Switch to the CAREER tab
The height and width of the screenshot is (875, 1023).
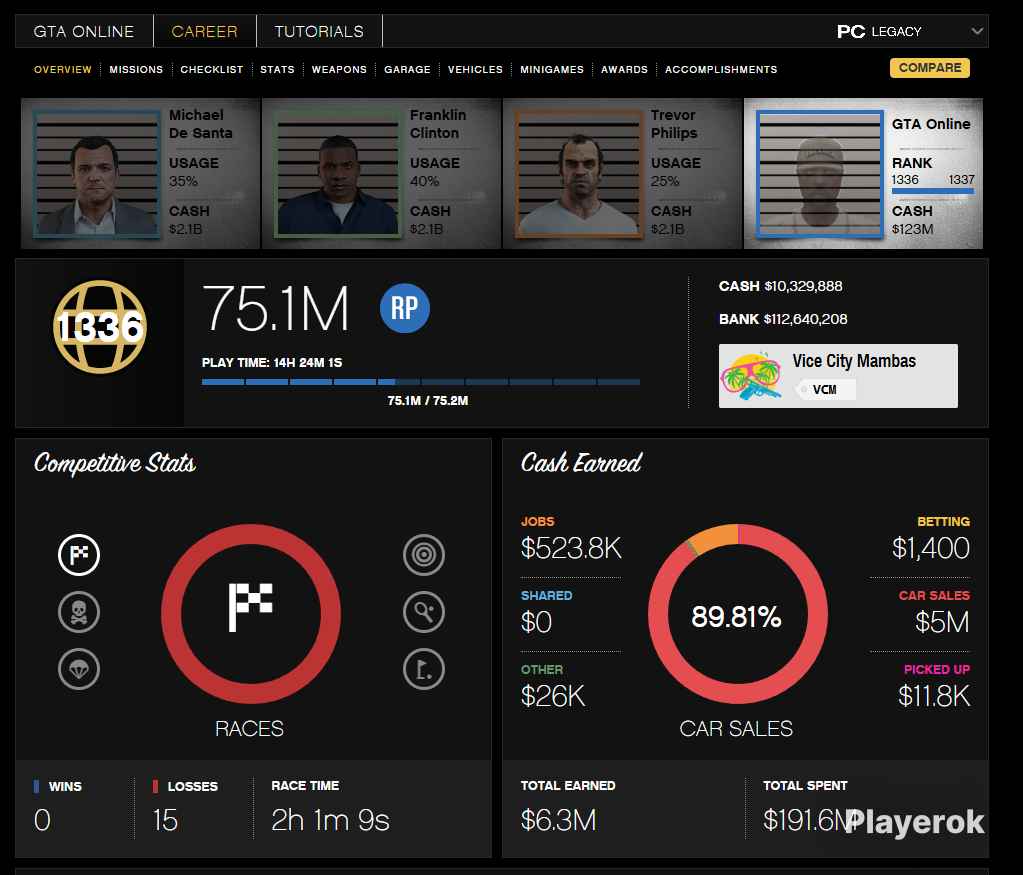pos(205,31)
